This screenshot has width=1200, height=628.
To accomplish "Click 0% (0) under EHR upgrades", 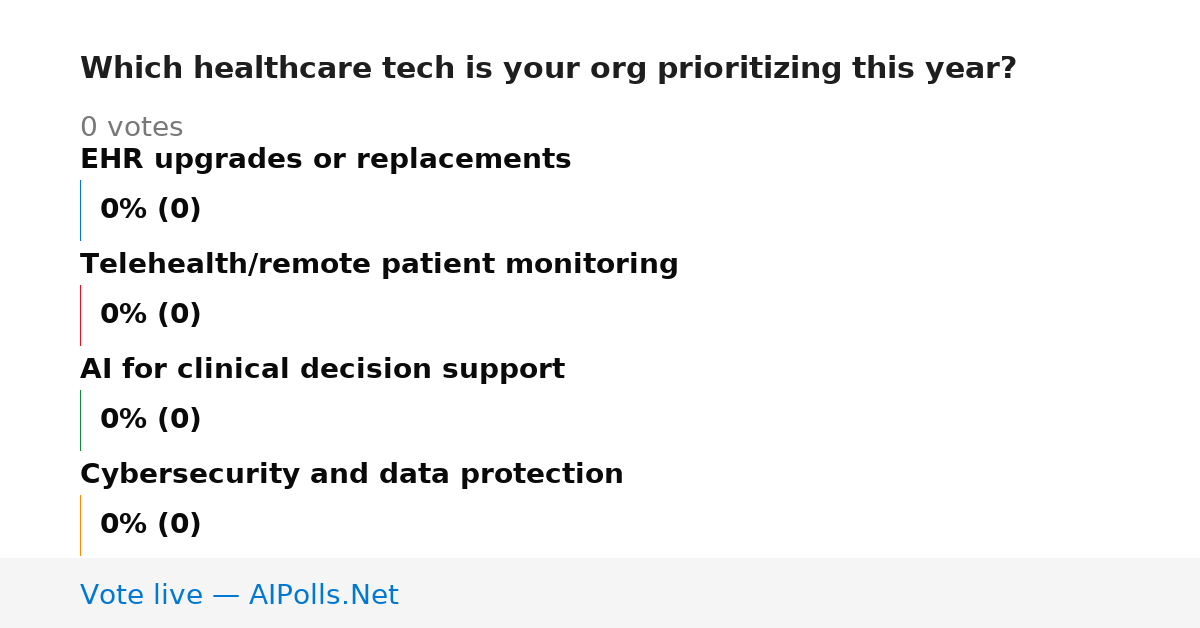I will 150,210.
